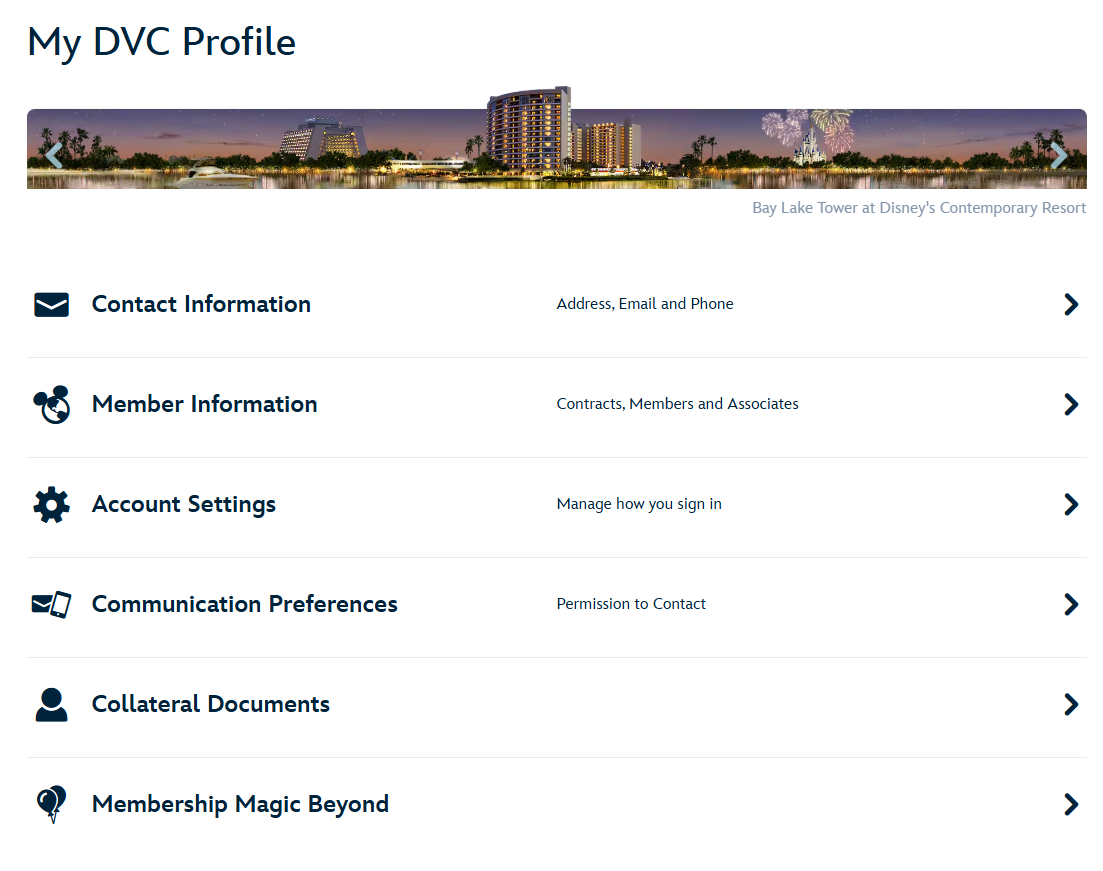Expand the Member Information section chevron
Viewport: 1103px width, 871px height.
pyautogui.click(x=1071, y=404)
